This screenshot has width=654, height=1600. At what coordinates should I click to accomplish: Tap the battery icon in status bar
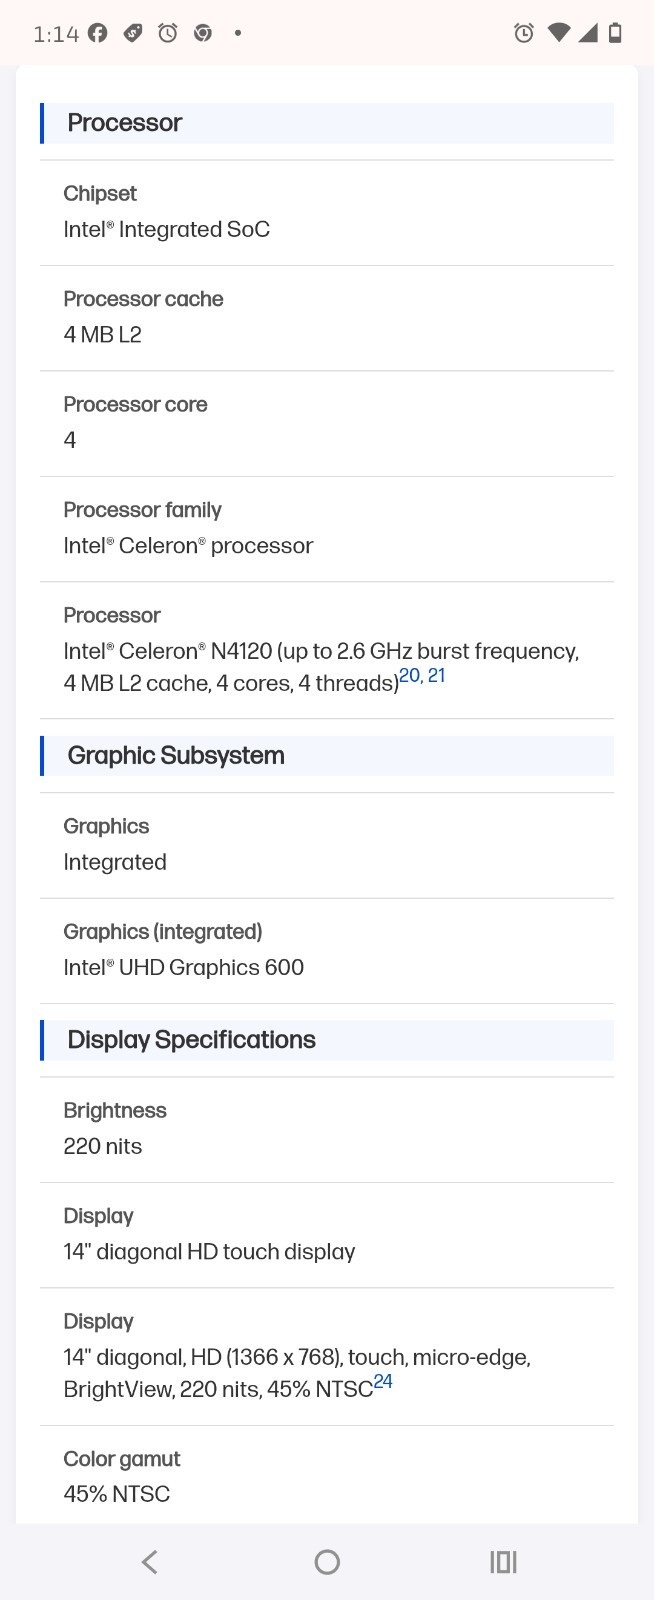[x=615, y=33]
